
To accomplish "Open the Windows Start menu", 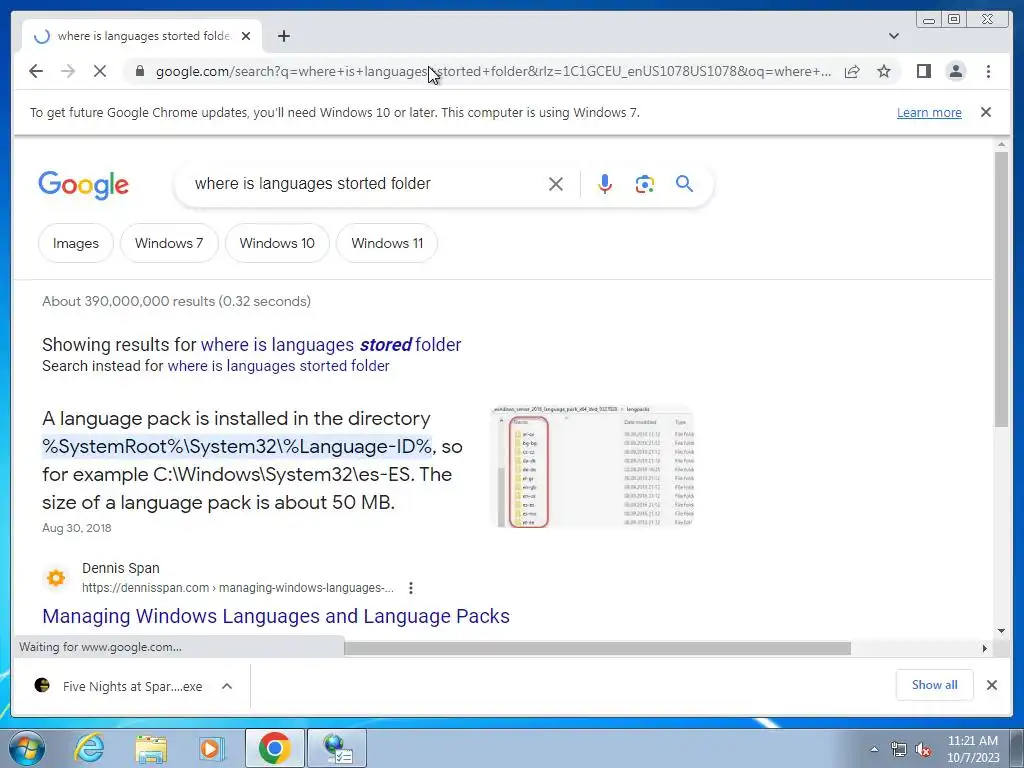I will pyautogui.click(x=27, y=748).
